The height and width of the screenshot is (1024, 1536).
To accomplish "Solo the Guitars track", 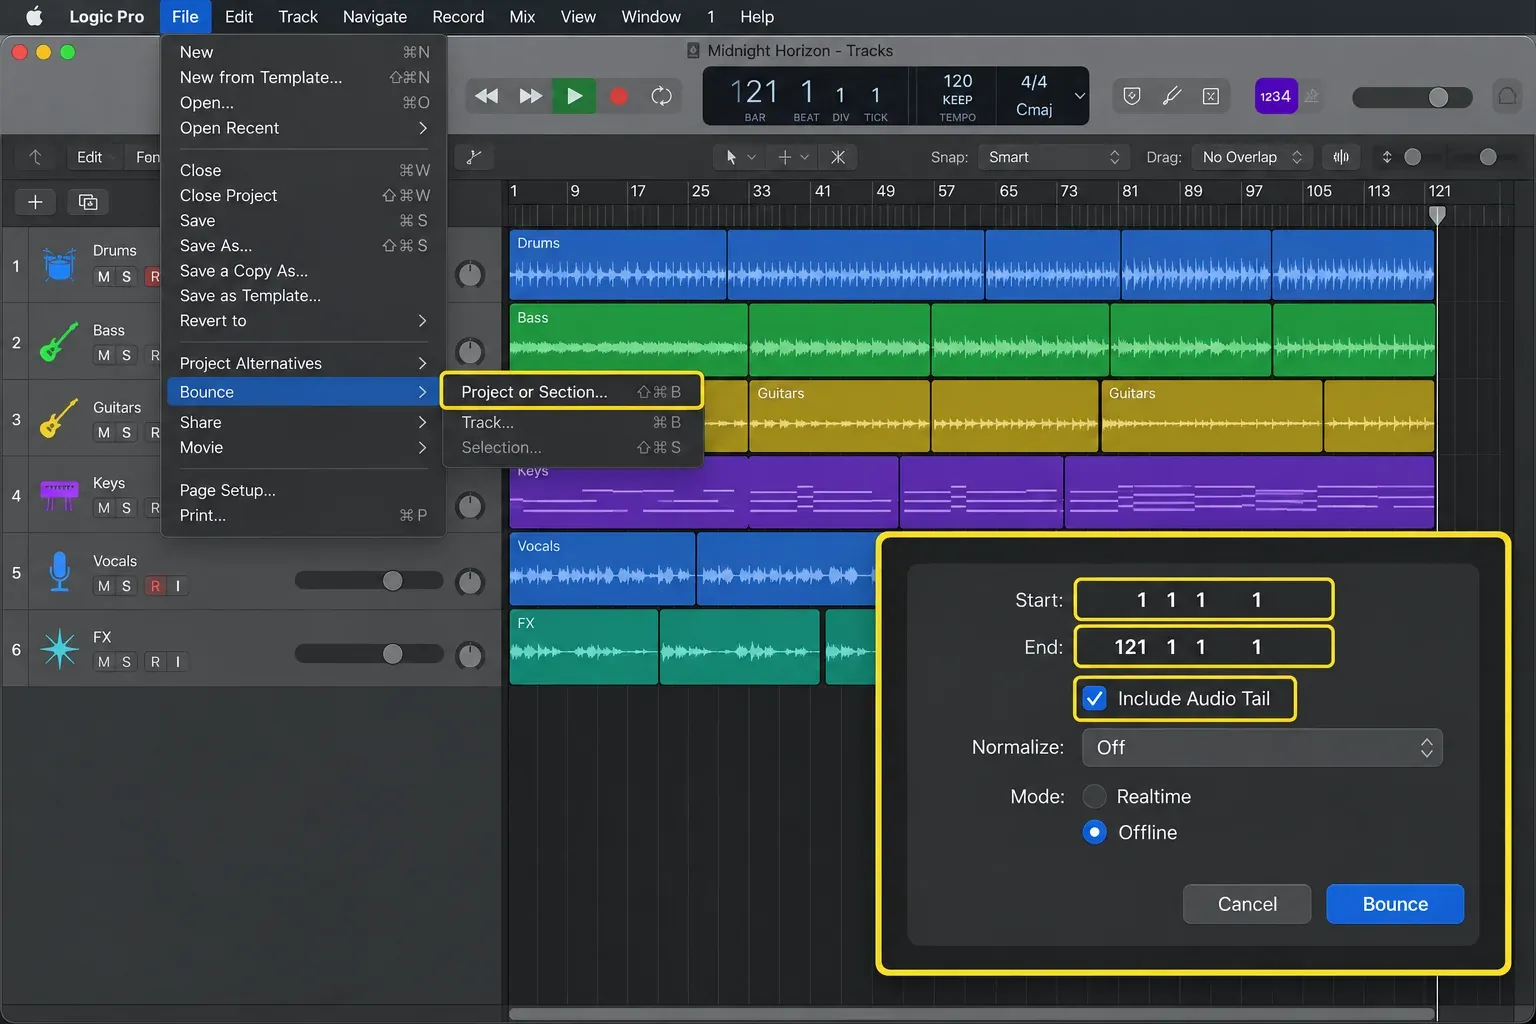I will click(x=126, y=432).
